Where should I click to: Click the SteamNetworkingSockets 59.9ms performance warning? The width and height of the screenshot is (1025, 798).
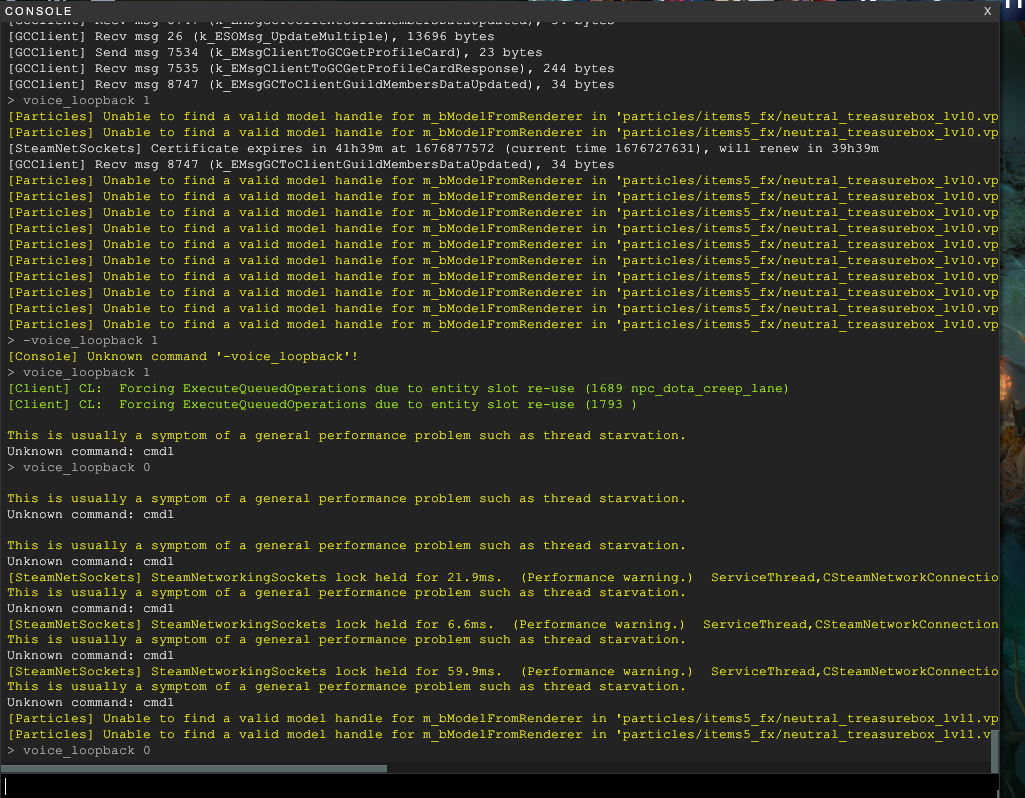click(x=400, y=671)
